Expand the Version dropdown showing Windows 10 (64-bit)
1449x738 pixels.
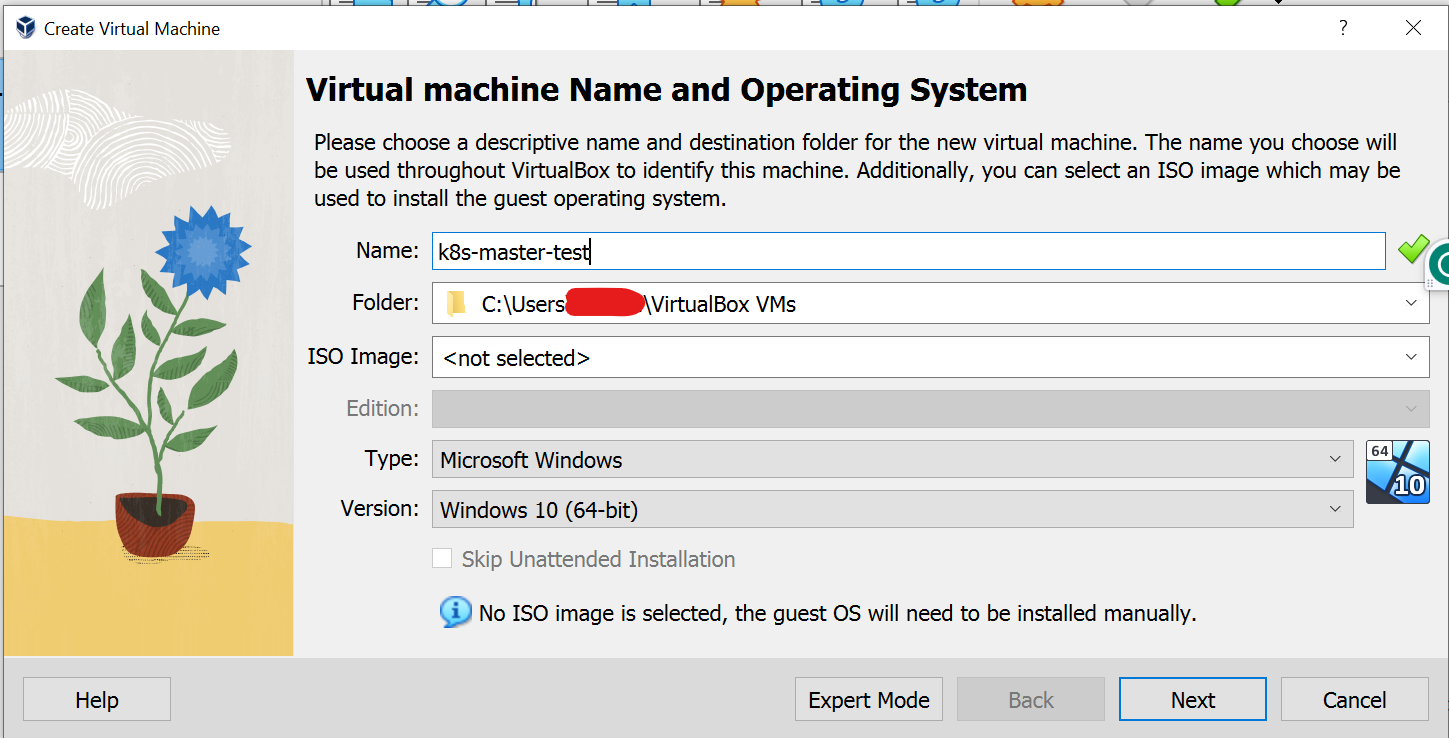[1334, 510]
